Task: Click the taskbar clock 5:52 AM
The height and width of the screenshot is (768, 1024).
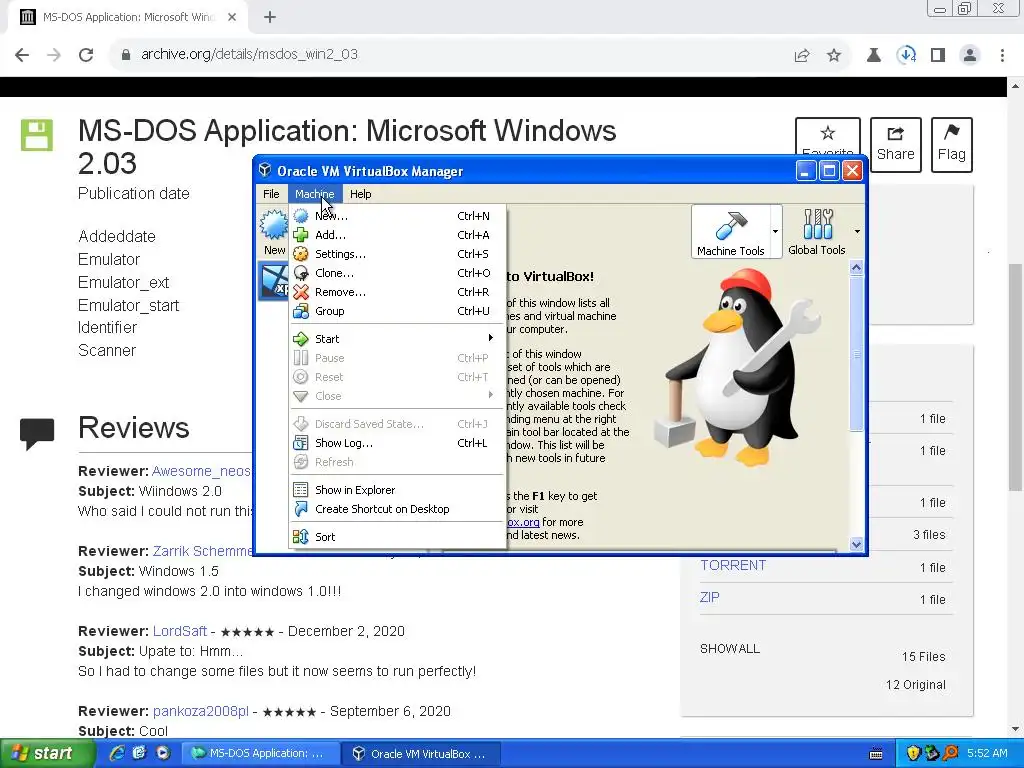Action: [x=987, y=753]
